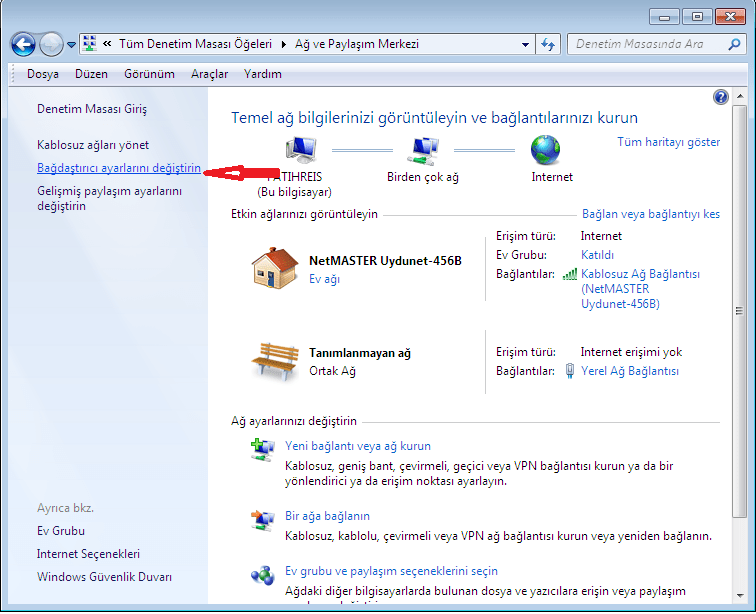Click 'Bağdaştırıcı ayarlarını değiştirin' link
Screen dimensions: 756x614
click(x=118, y=168)
